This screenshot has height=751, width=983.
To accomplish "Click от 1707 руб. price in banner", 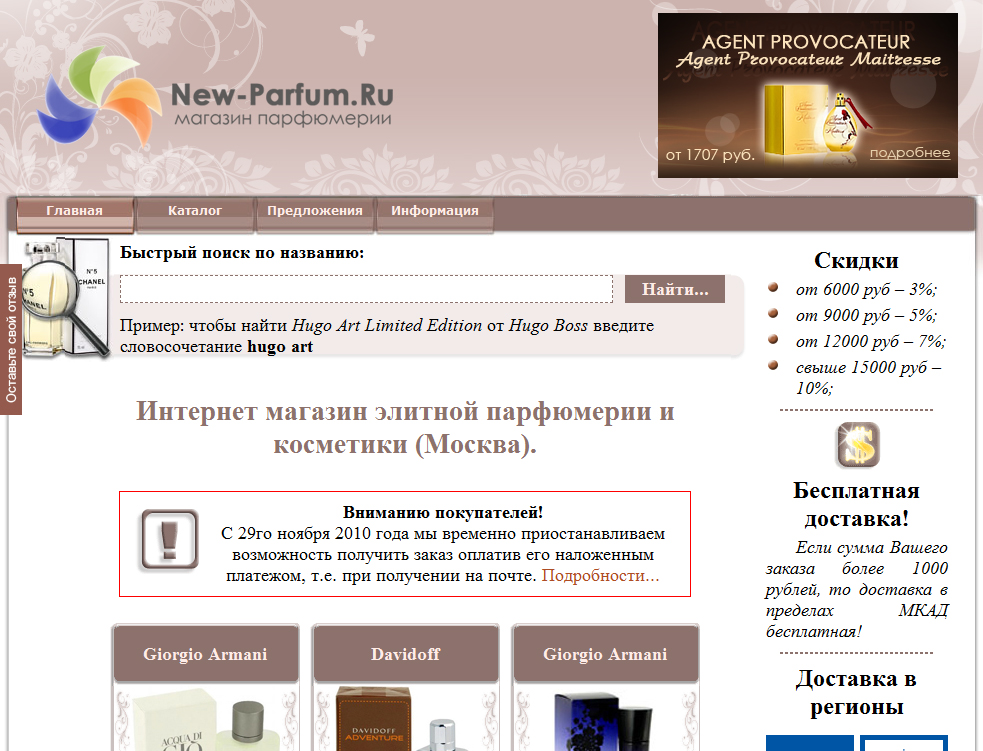I will point(710,155).
